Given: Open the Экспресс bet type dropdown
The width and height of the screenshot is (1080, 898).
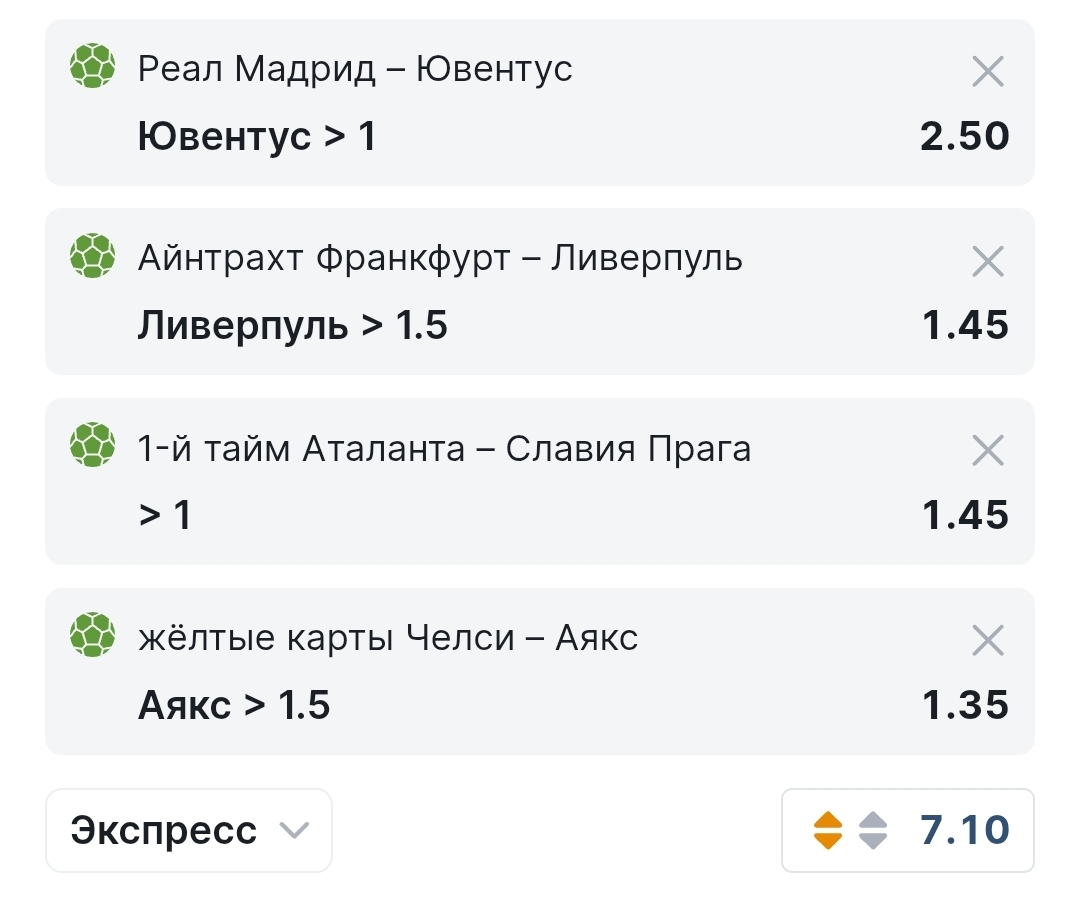Looking at the screenshot, I should pyautogui.click(x=188, y=830).
